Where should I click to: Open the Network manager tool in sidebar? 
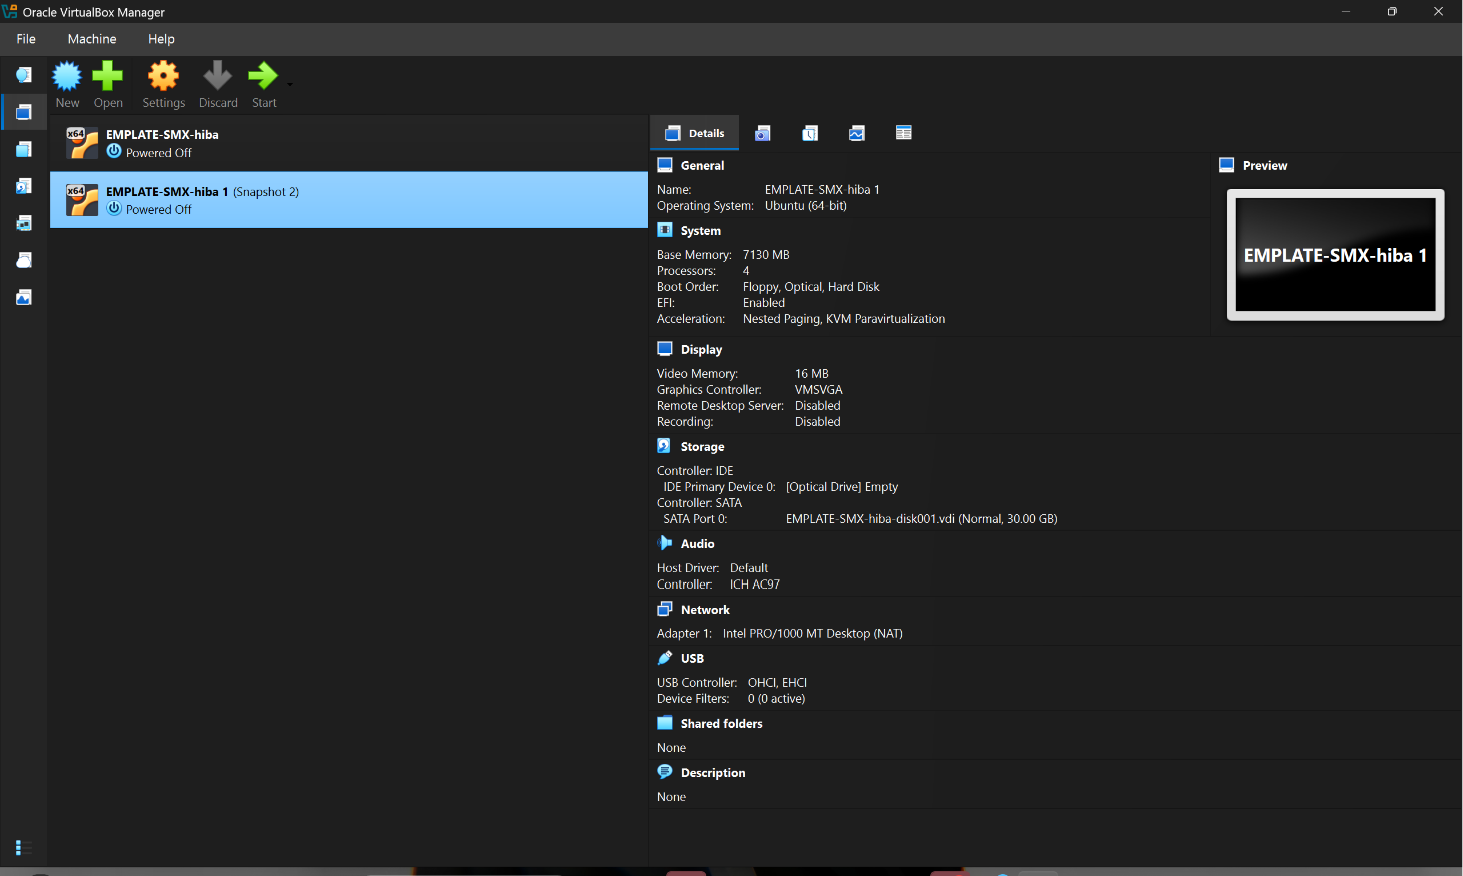point(24,223)
